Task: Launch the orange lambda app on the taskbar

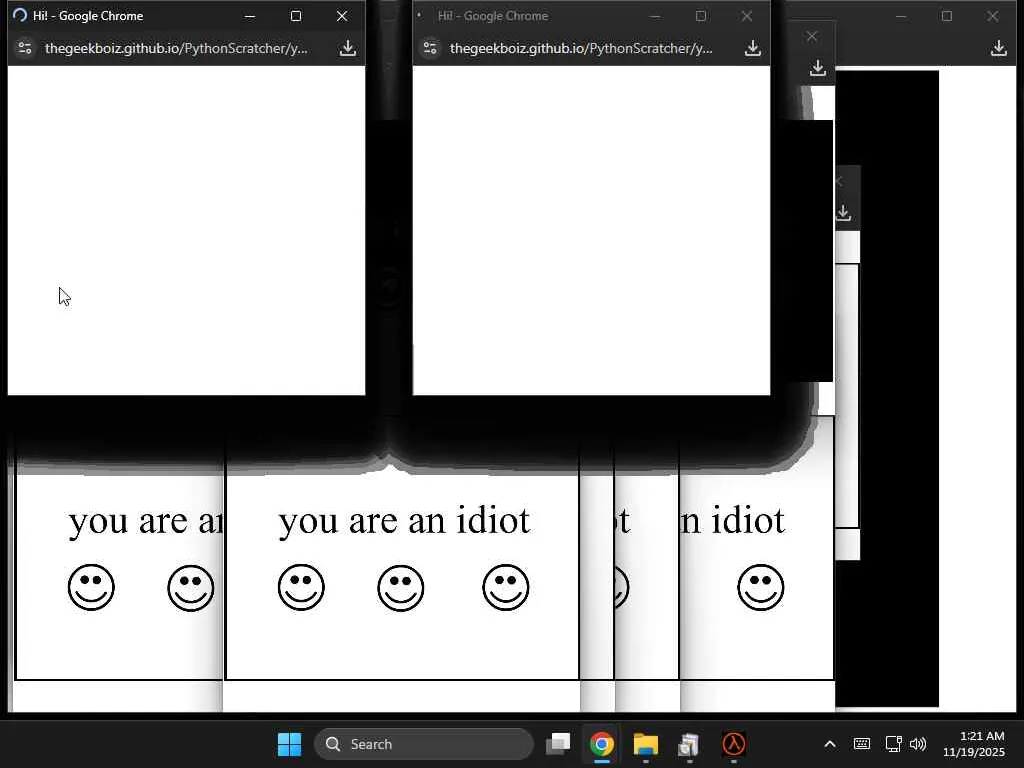Action: [x=734, y=744]
